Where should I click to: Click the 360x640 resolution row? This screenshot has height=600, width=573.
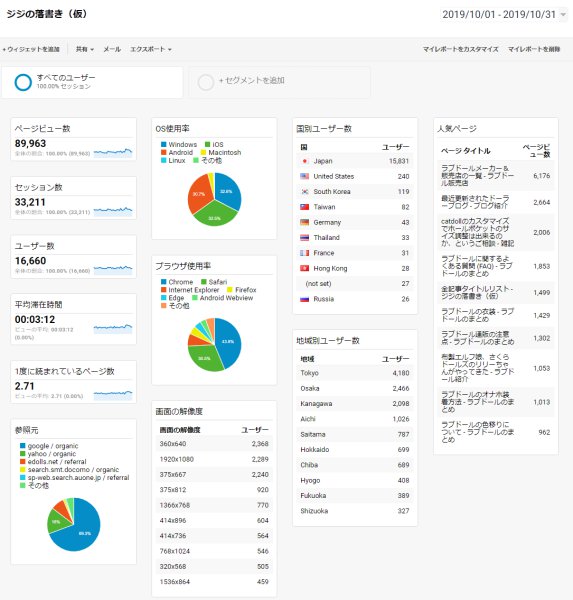coord(214,444)
